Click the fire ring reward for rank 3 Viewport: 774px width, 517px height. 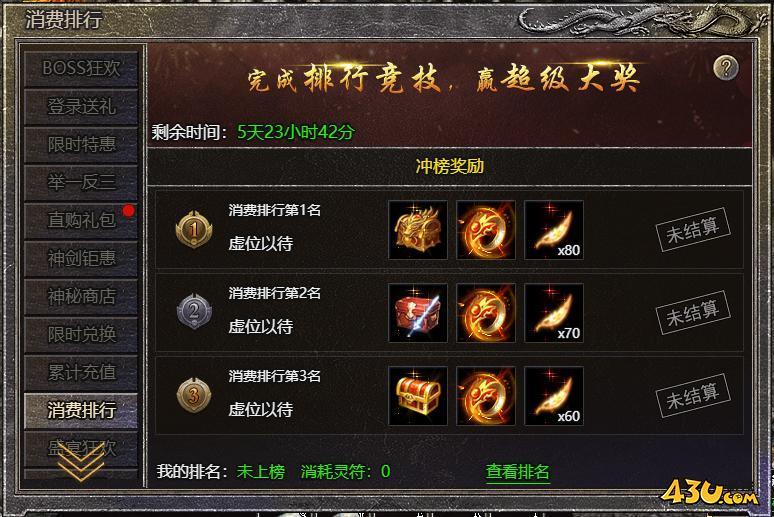pos(486,396)
